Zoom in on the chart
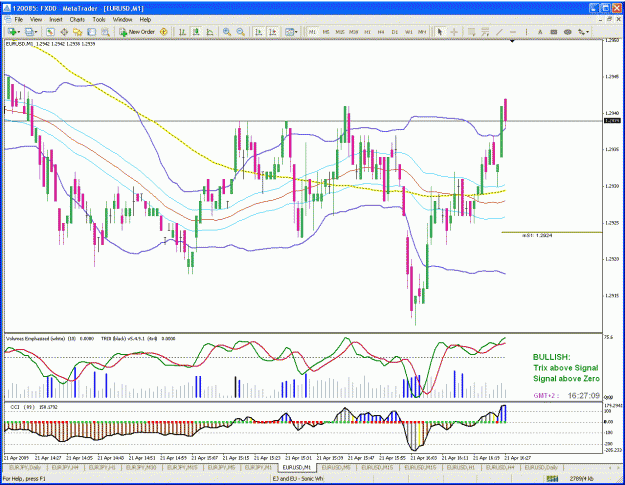 point(227,32)
